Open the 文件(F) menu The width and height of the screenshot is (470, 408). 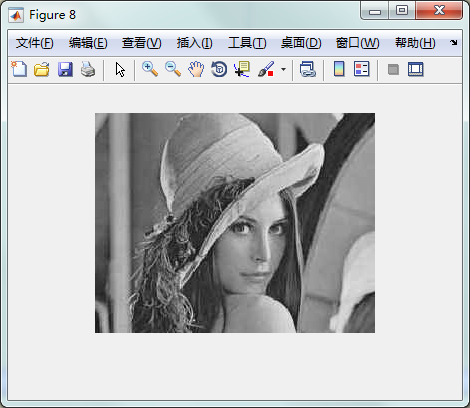click(x=35, y=43)
